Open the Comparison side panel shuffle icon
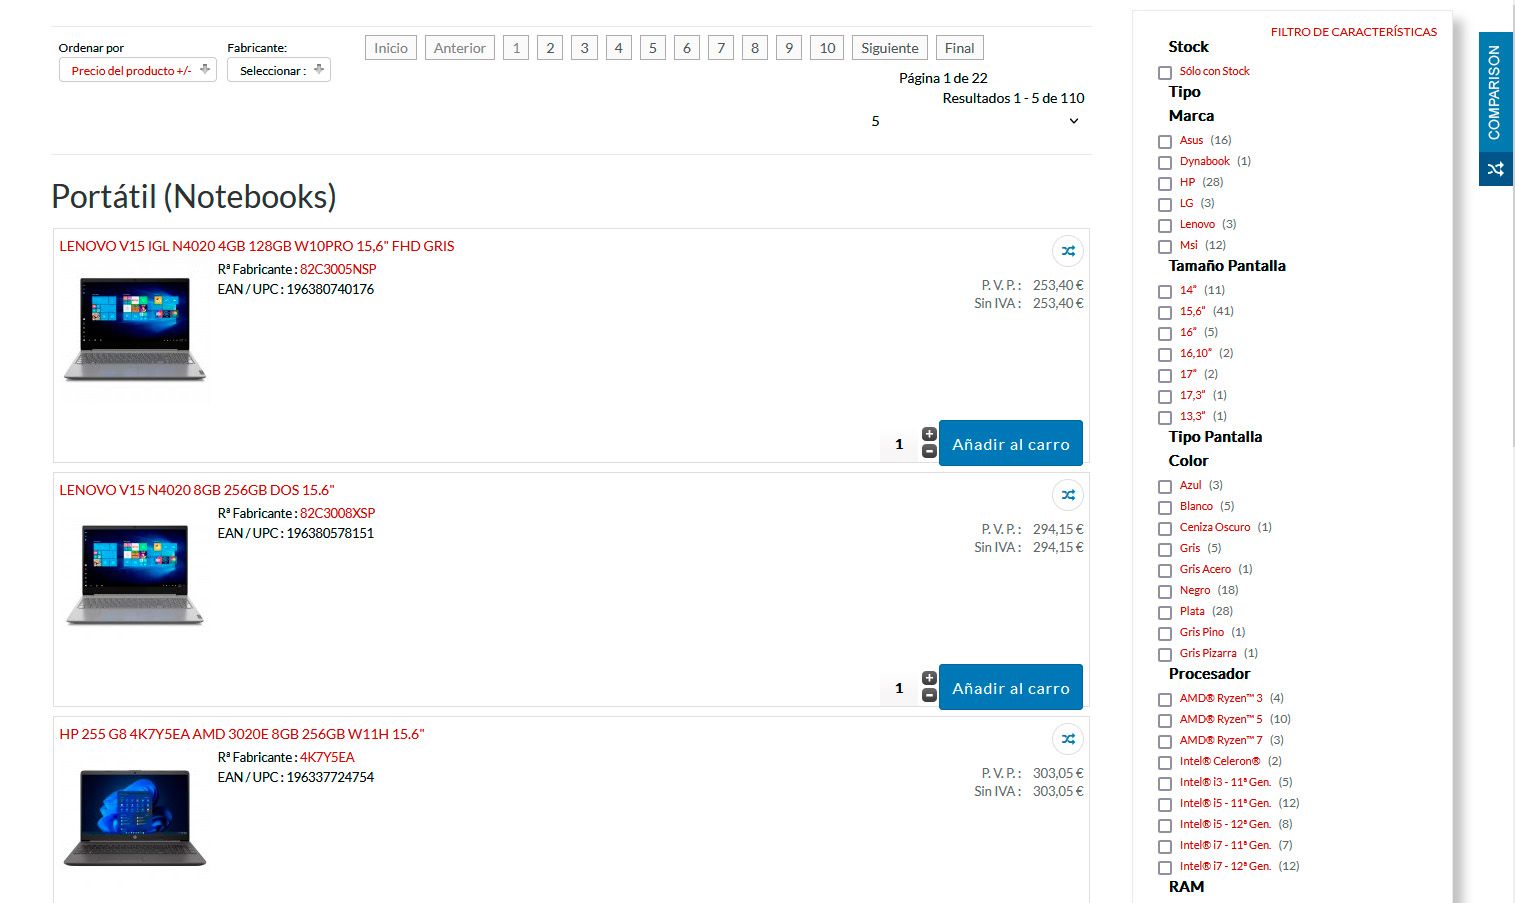Screen dimensions: 1515x903 pyautogui.click(x=1495, y=169)
